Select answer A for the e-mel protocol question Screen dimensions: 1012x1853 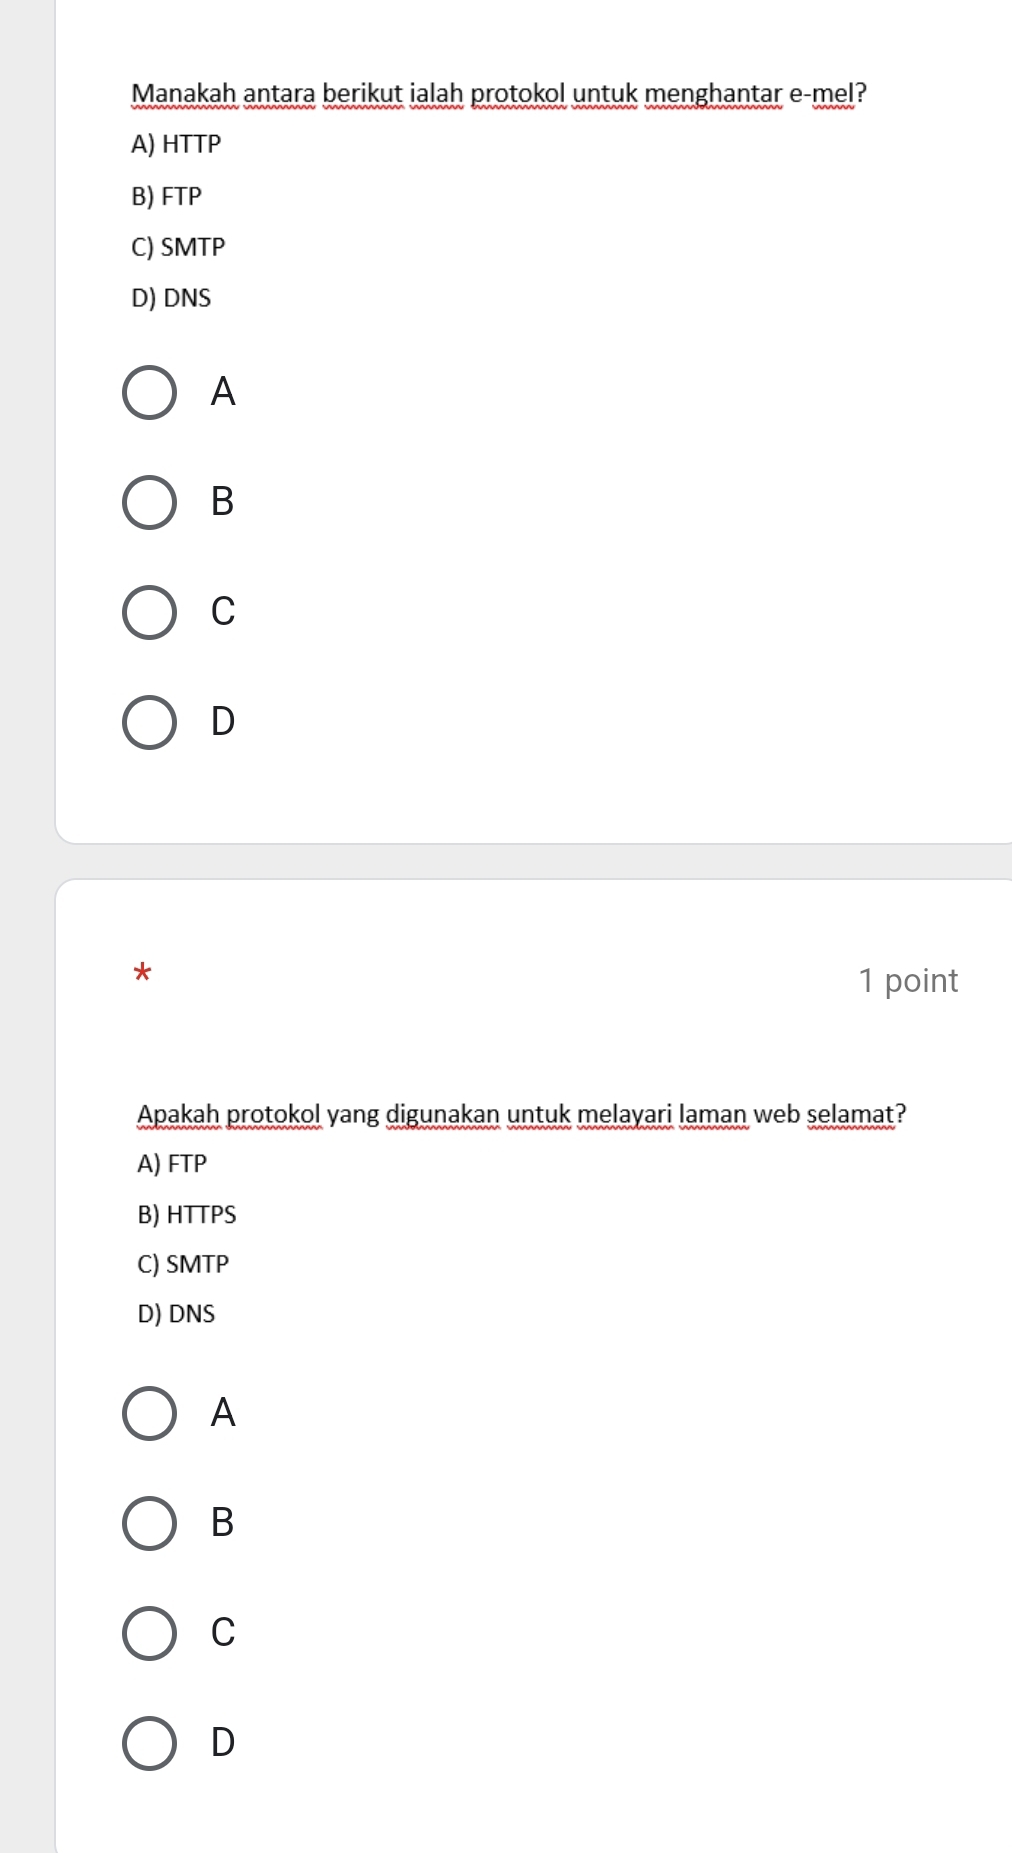click(x=150, y=392)
